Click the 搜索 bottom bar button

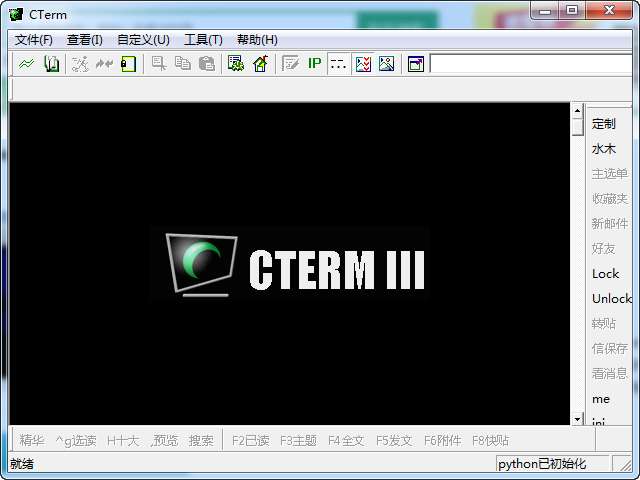[201, 440]
